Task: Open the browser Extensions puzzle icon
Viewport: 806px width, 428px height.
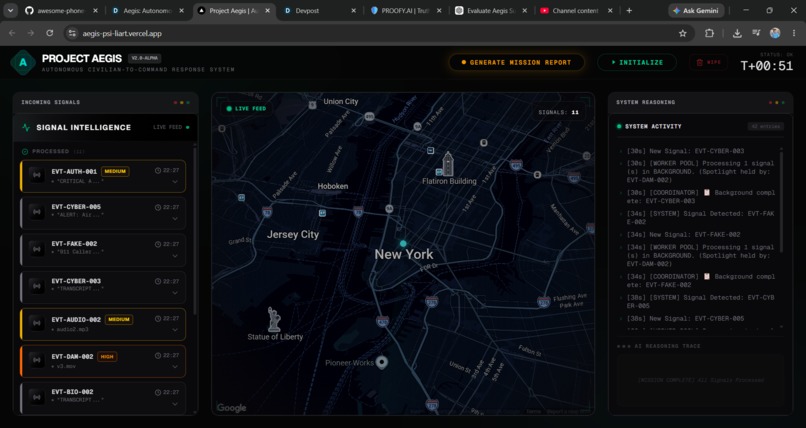Action: (x=709, y=33)
